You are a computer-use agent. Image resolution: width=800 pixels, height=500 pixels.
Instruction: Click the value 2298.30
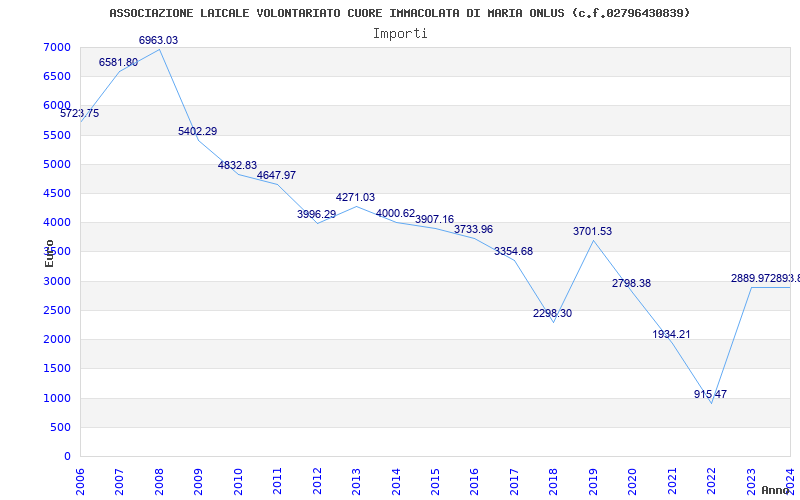point(553,314)
